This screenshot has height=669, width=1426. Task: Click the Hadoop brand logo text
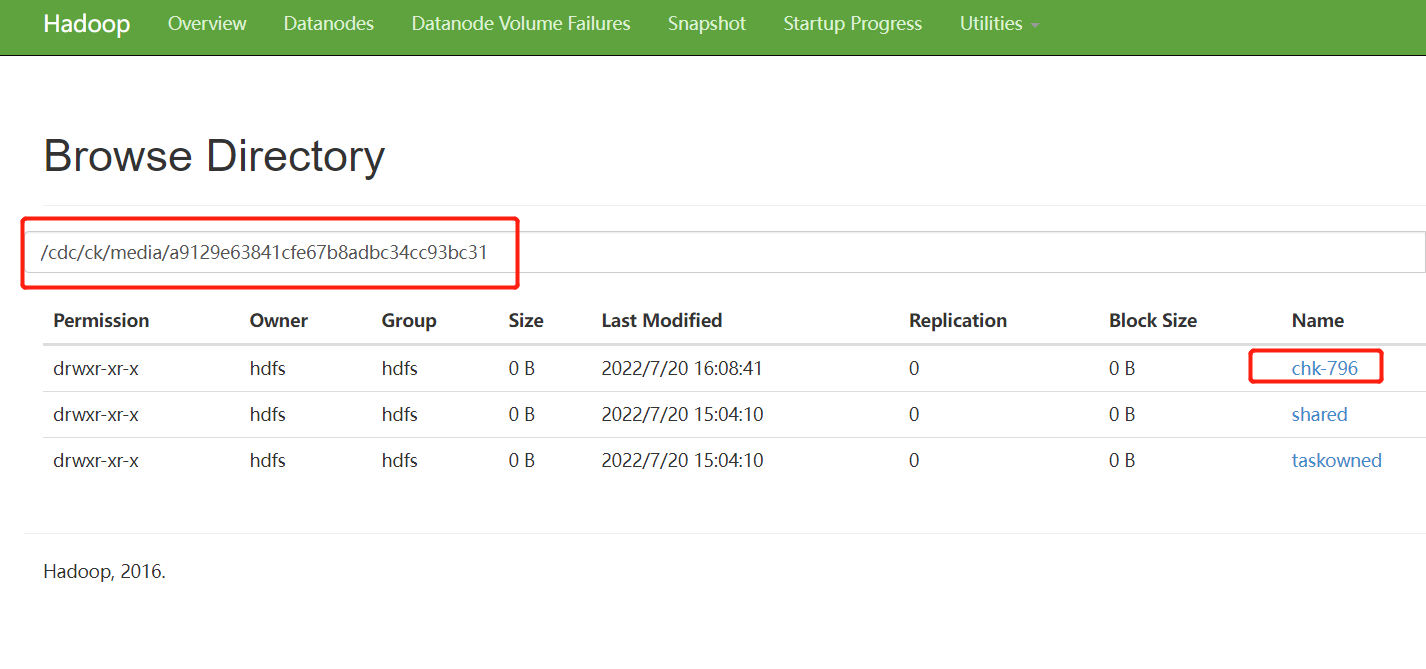(x=87, y=24)
